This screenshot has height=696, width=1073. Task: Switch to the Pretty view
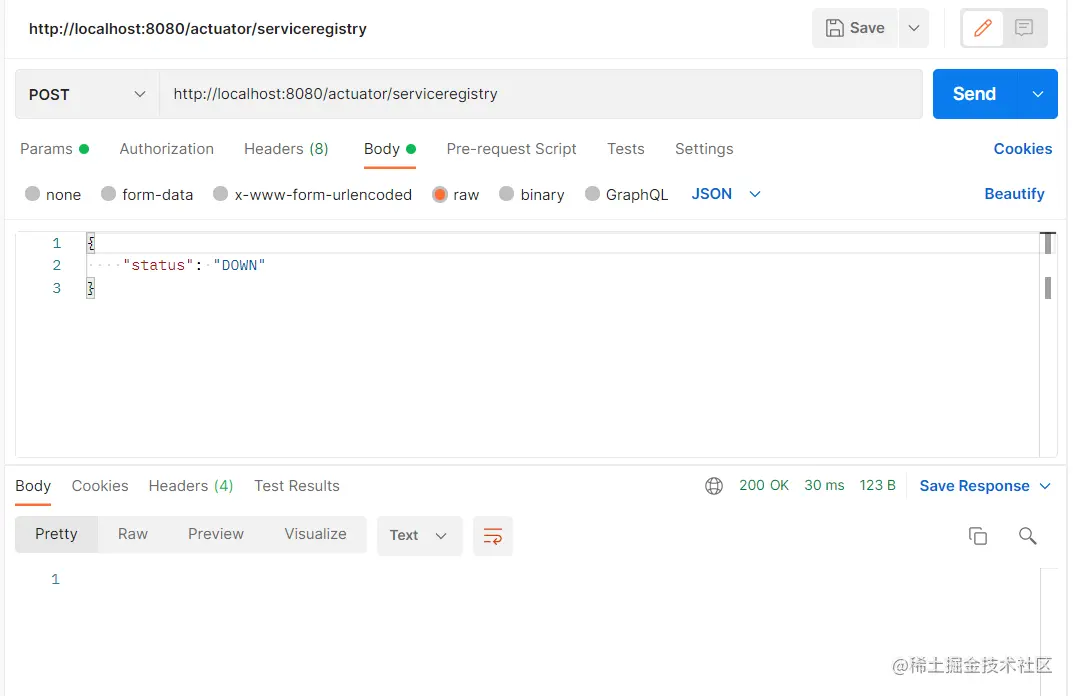click(x=56, y=534)
